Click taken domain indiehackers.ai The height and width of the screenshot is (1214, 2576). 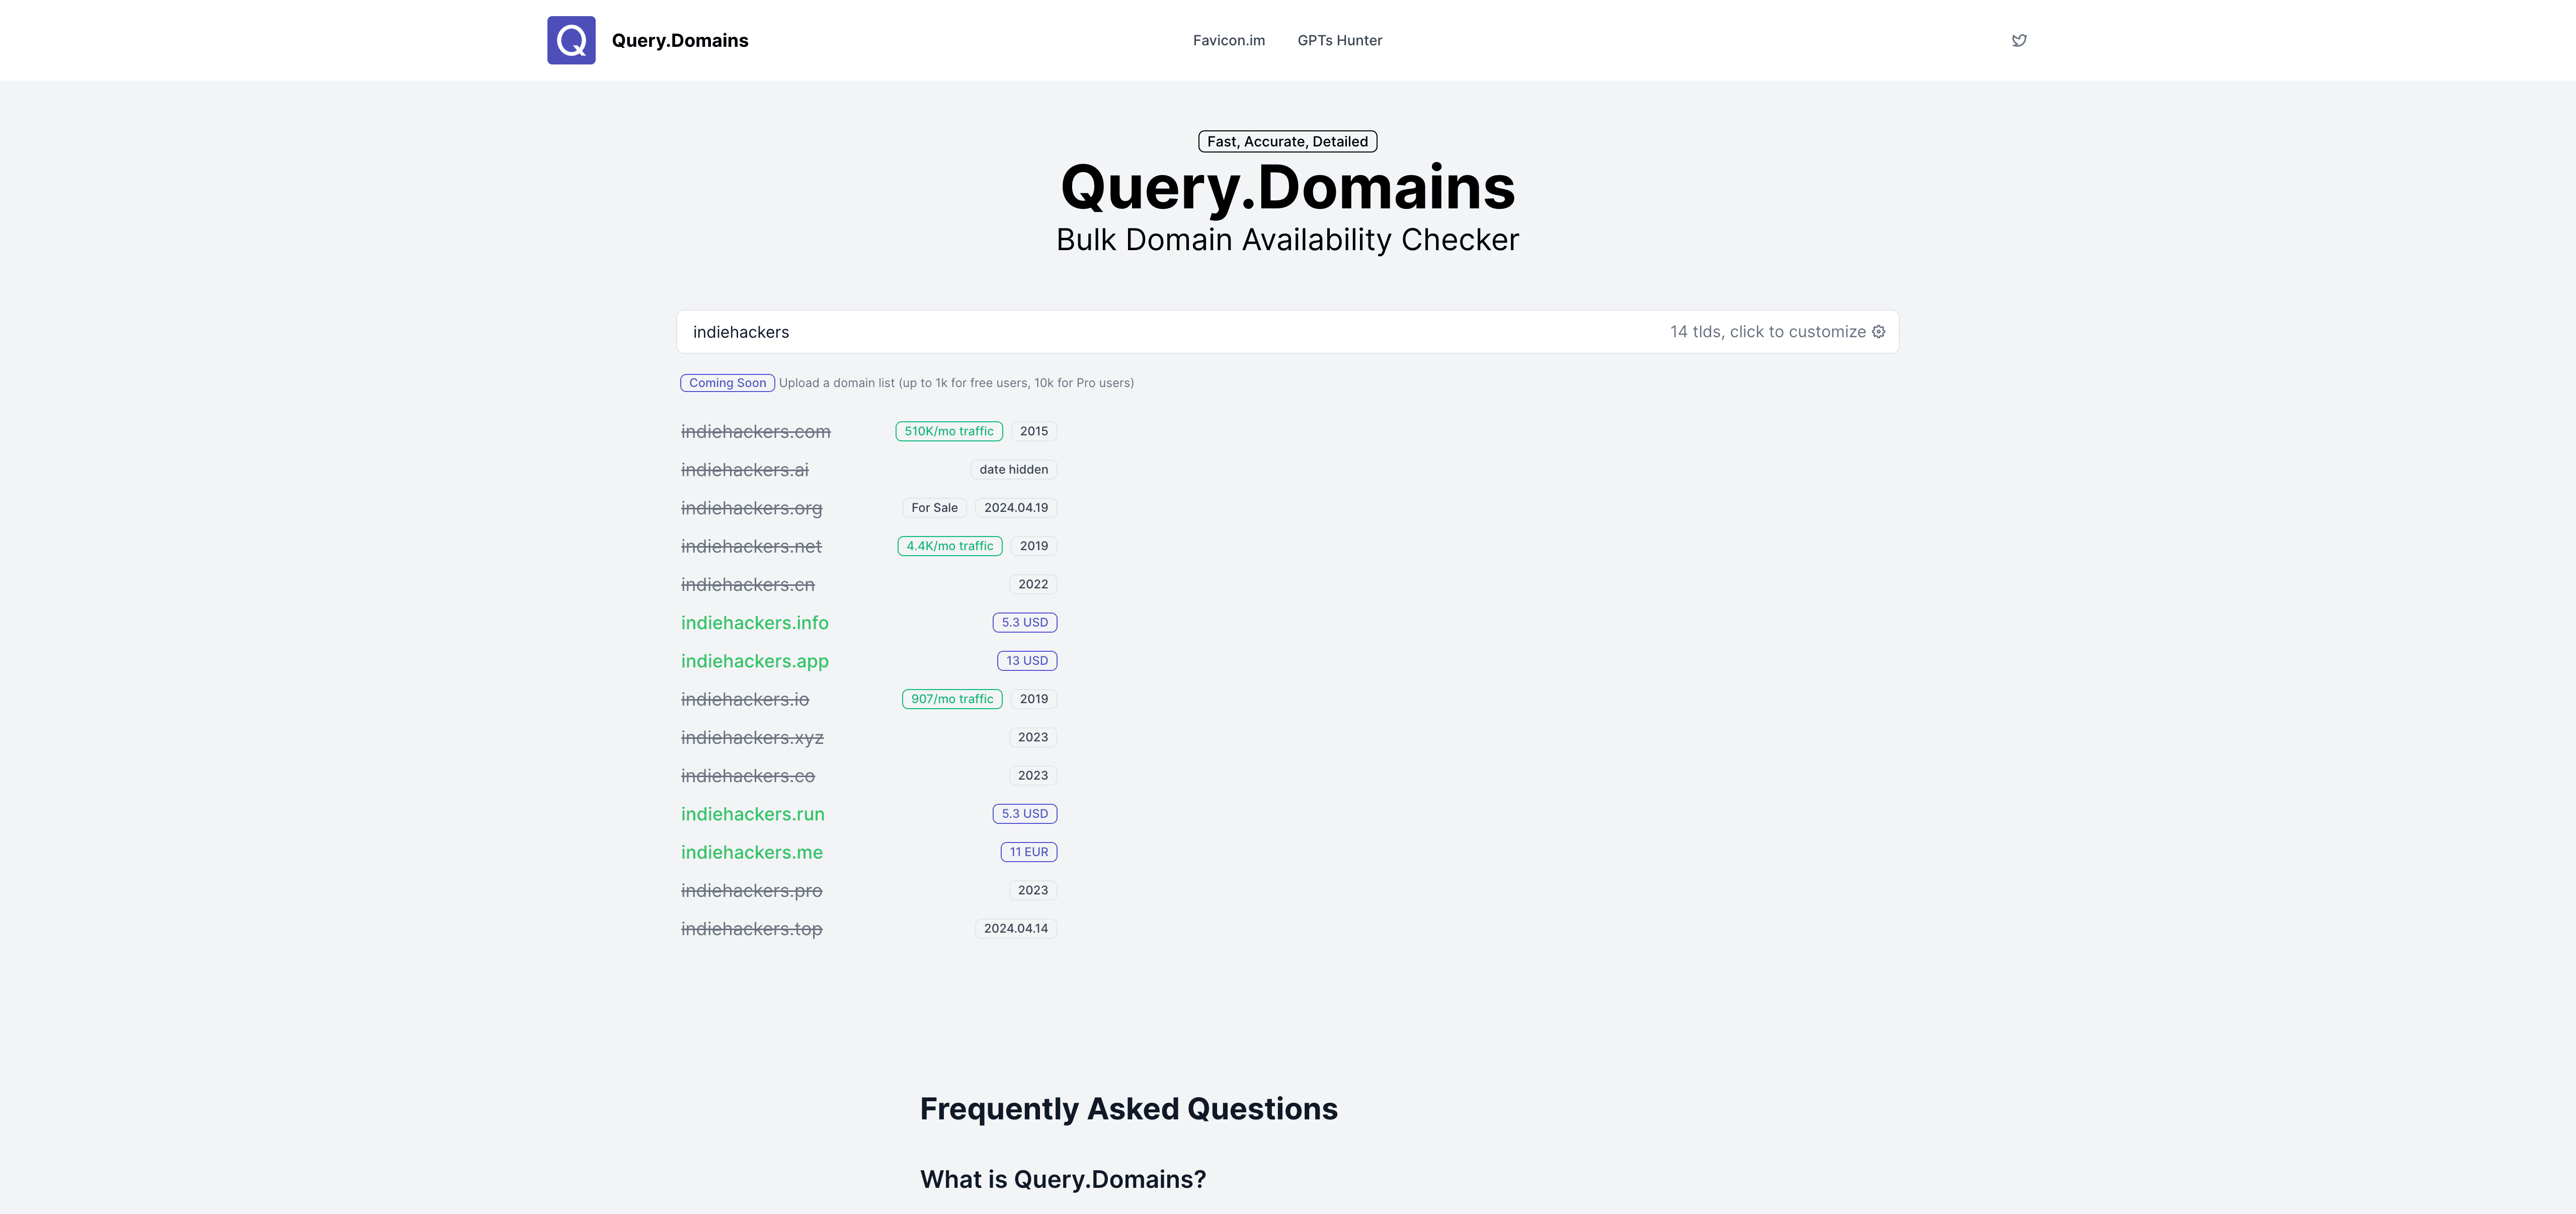[744, 470]
